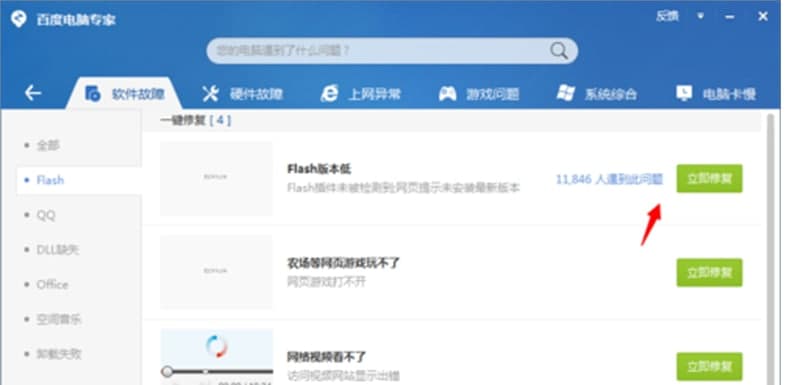Switch to the 硬件故障 tab

click(243, 94)
